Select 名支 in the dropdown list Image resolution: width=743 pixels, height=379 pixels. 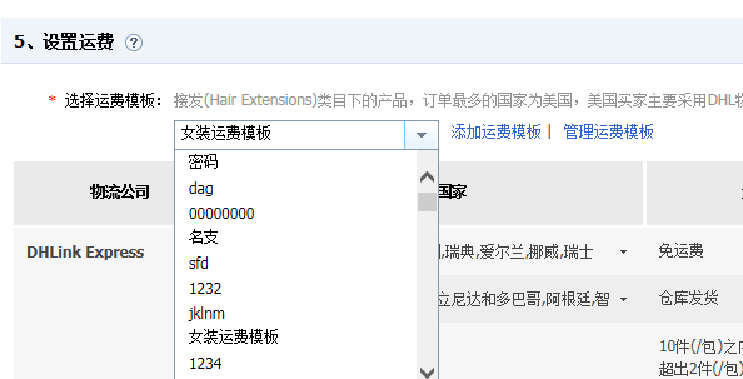[203, 237]
